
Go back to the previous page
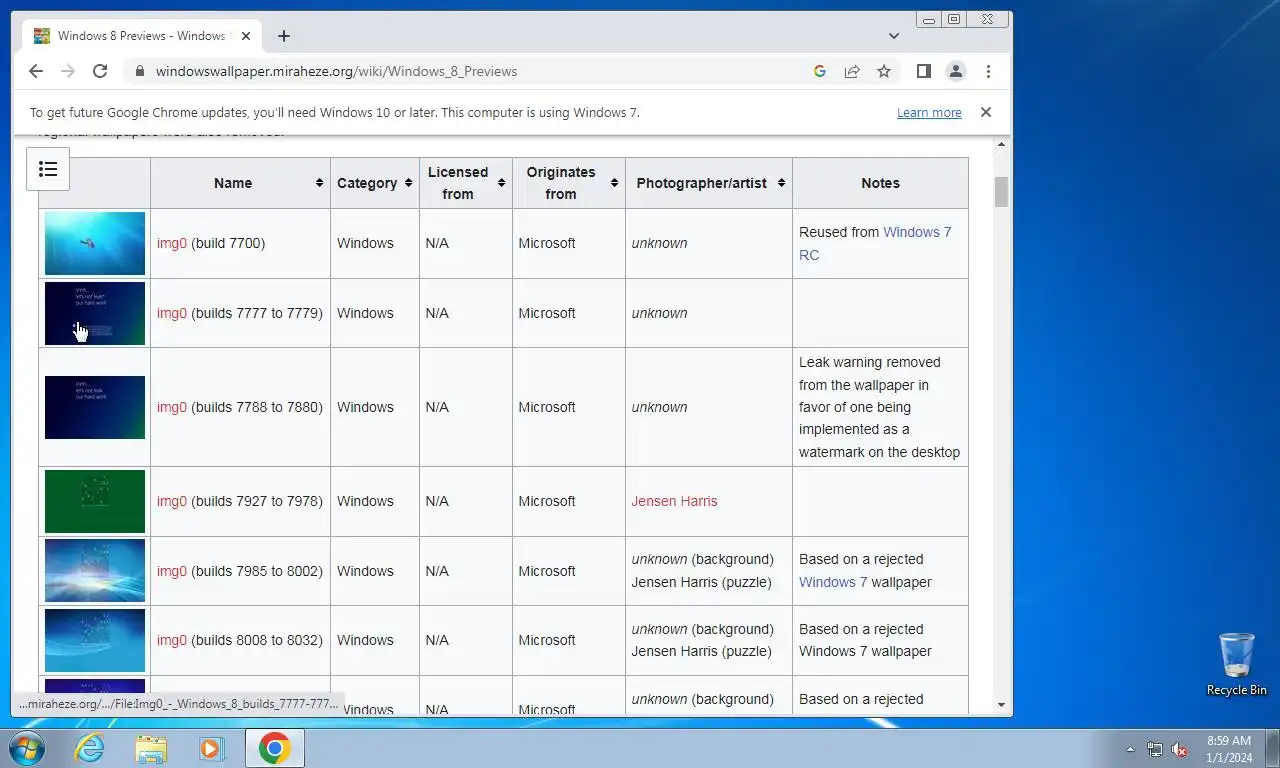(x=36, y=71)
